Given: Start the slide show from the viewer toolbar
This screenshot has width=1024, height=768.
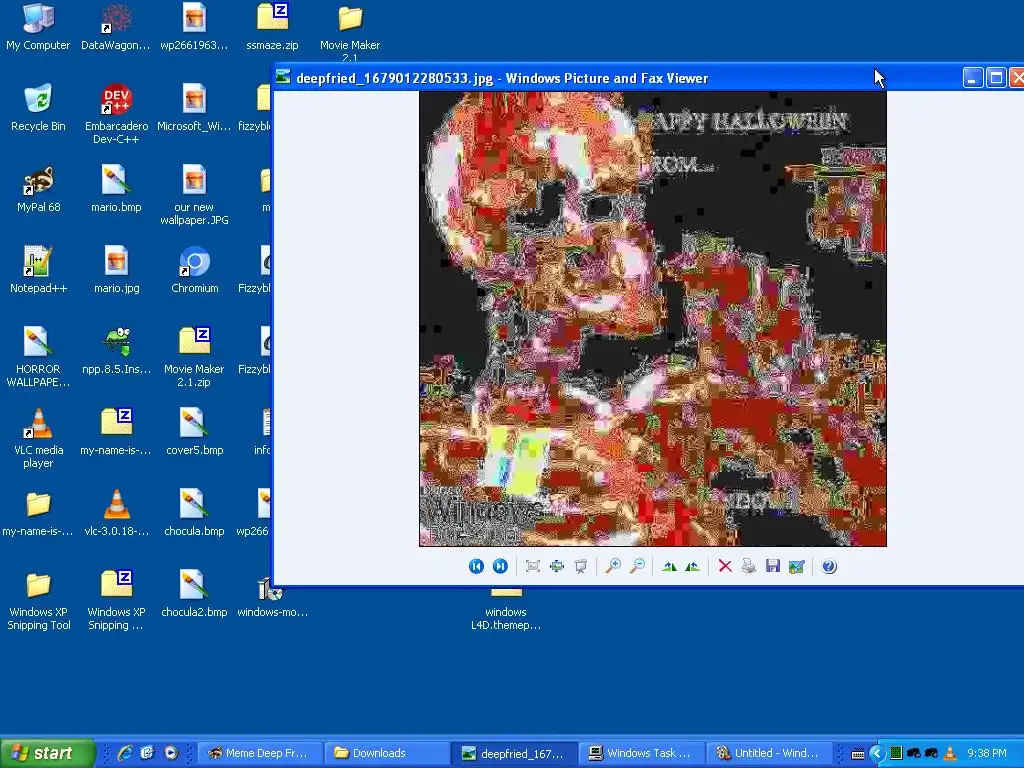Looking at the screenshot, I should [x=581, y=566].
